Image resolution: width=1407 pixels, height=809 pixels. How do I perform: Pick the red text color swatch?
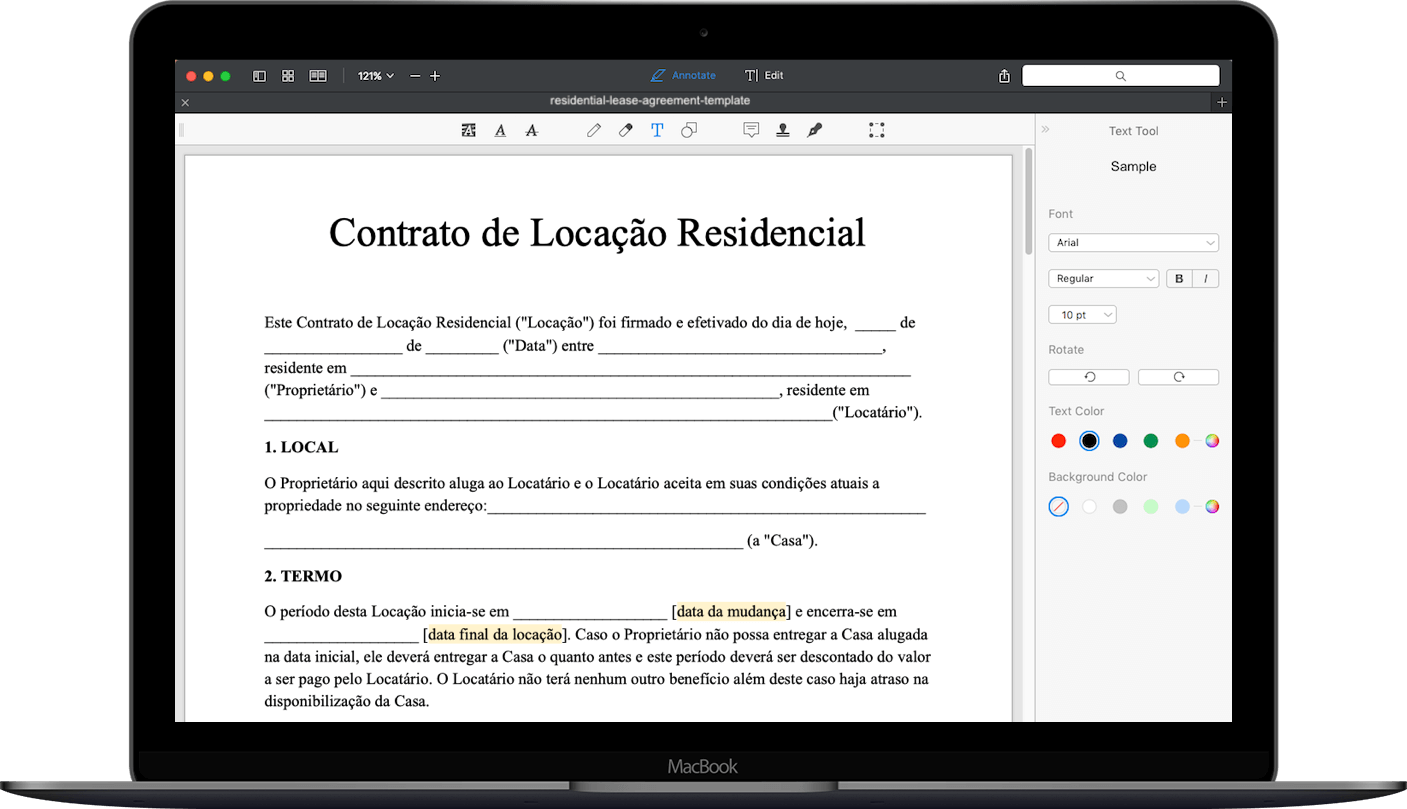click(1058, 440)
